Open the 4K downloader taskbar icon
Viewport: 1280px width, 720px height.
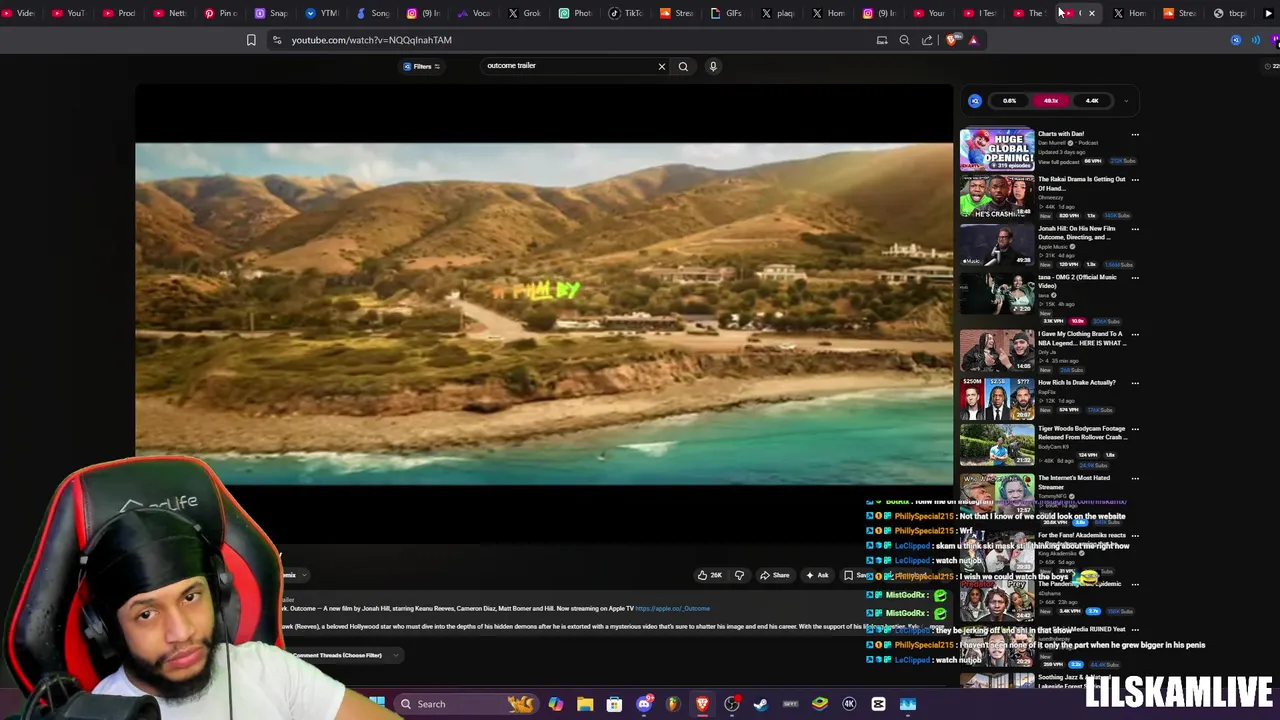click(849, 704)
